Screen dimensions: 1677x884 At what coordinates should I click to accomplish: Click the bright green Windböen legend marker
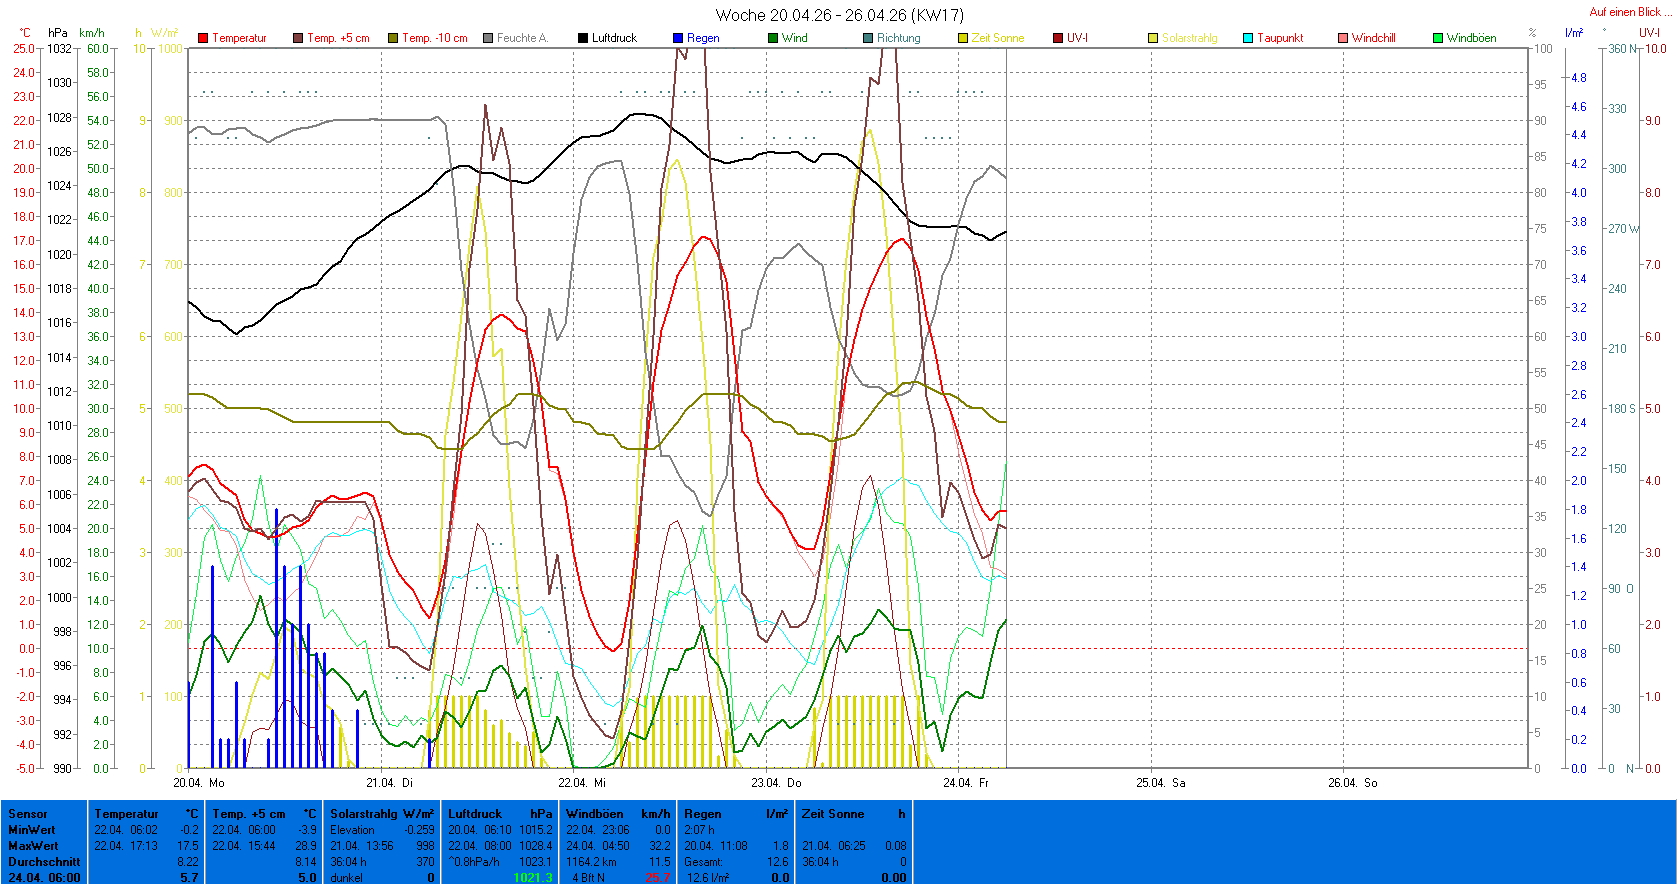[1438, 38]
